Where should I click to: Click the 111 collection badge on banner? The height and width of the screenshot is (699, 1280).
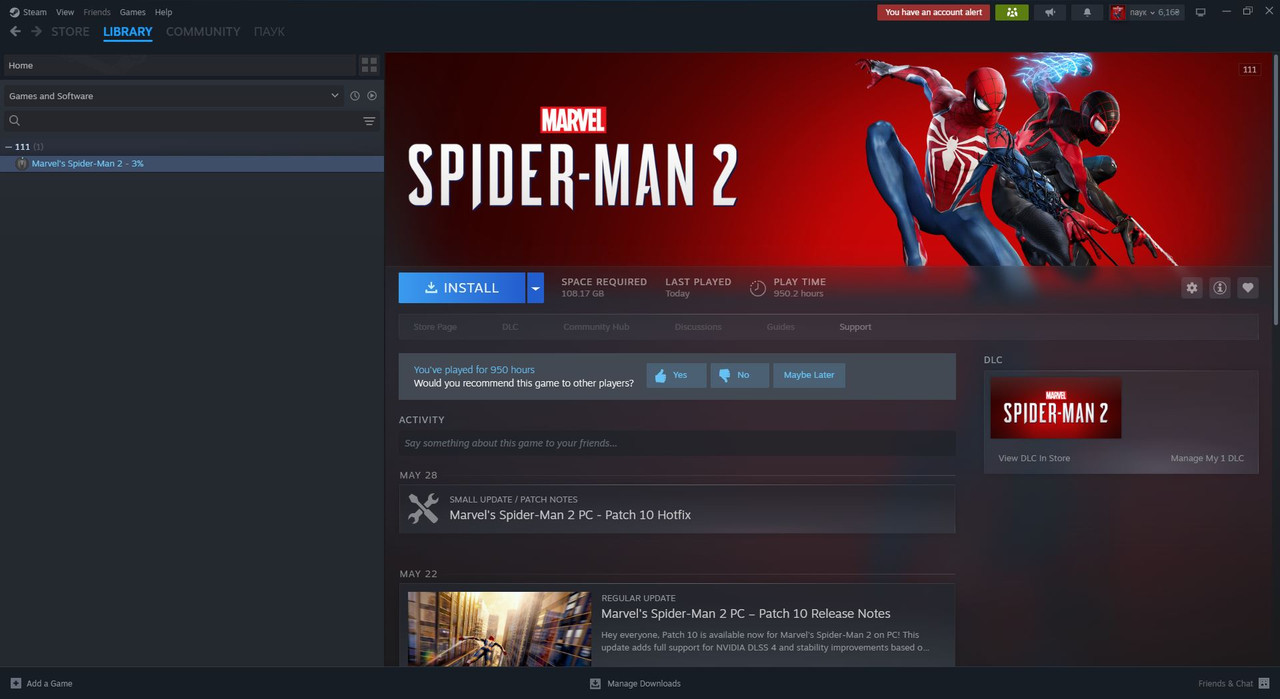1249,70
